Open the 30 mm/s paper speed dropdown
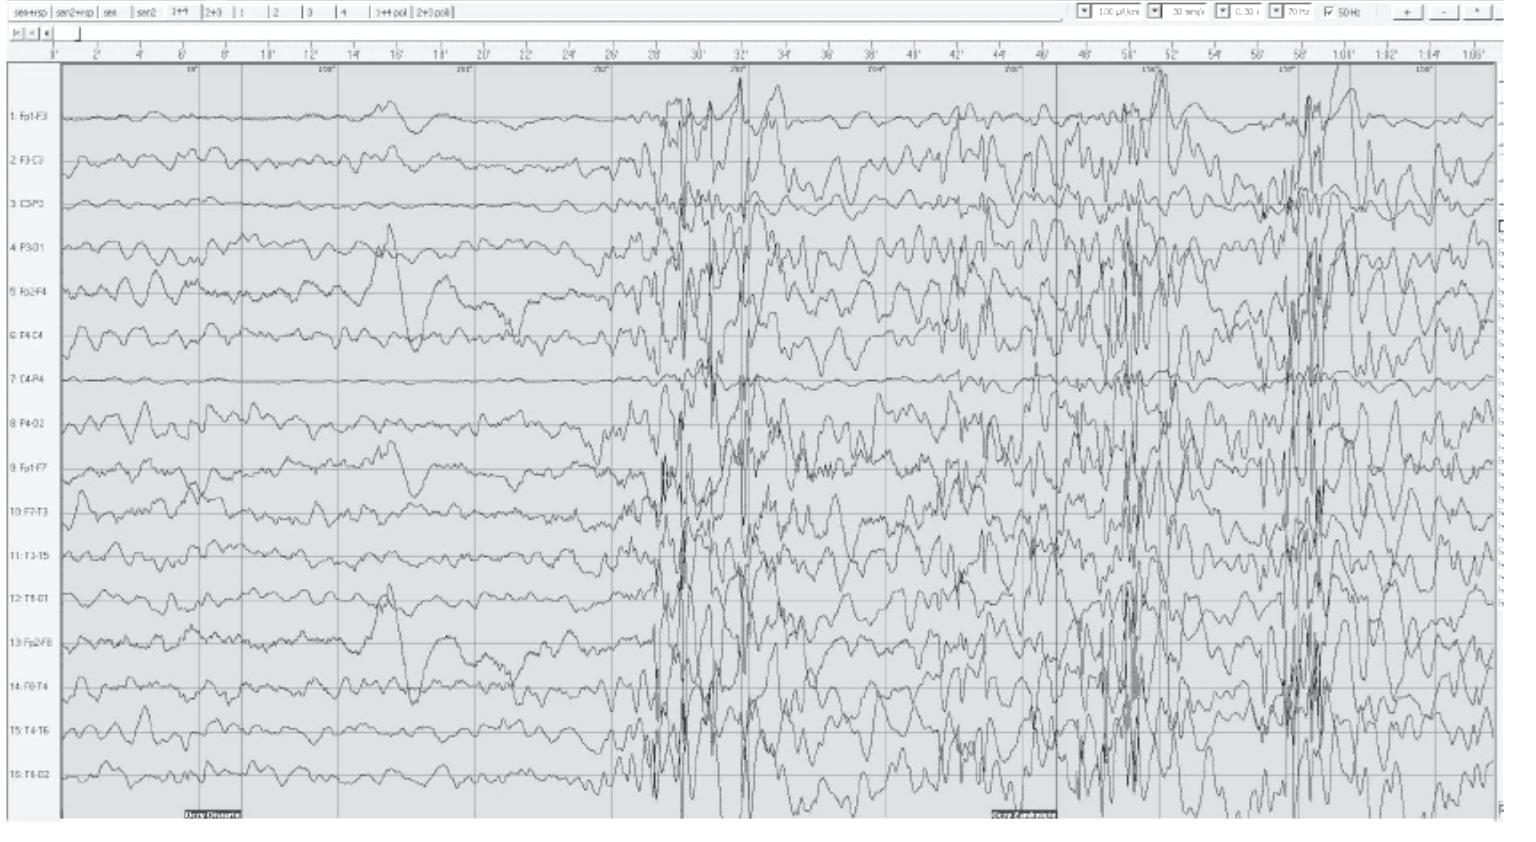This screenshot has width=1536, height=842. 1155,12
